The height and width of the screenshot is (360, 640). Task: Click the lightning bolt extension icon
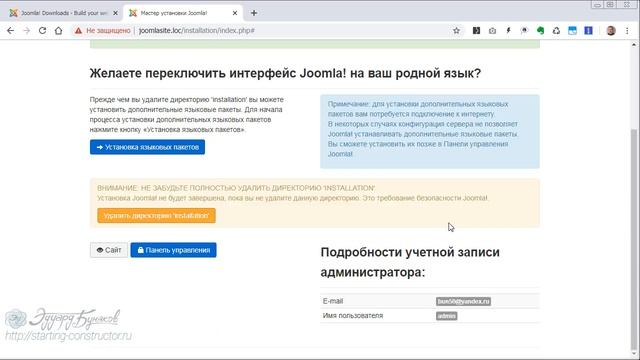coord(508,31)
